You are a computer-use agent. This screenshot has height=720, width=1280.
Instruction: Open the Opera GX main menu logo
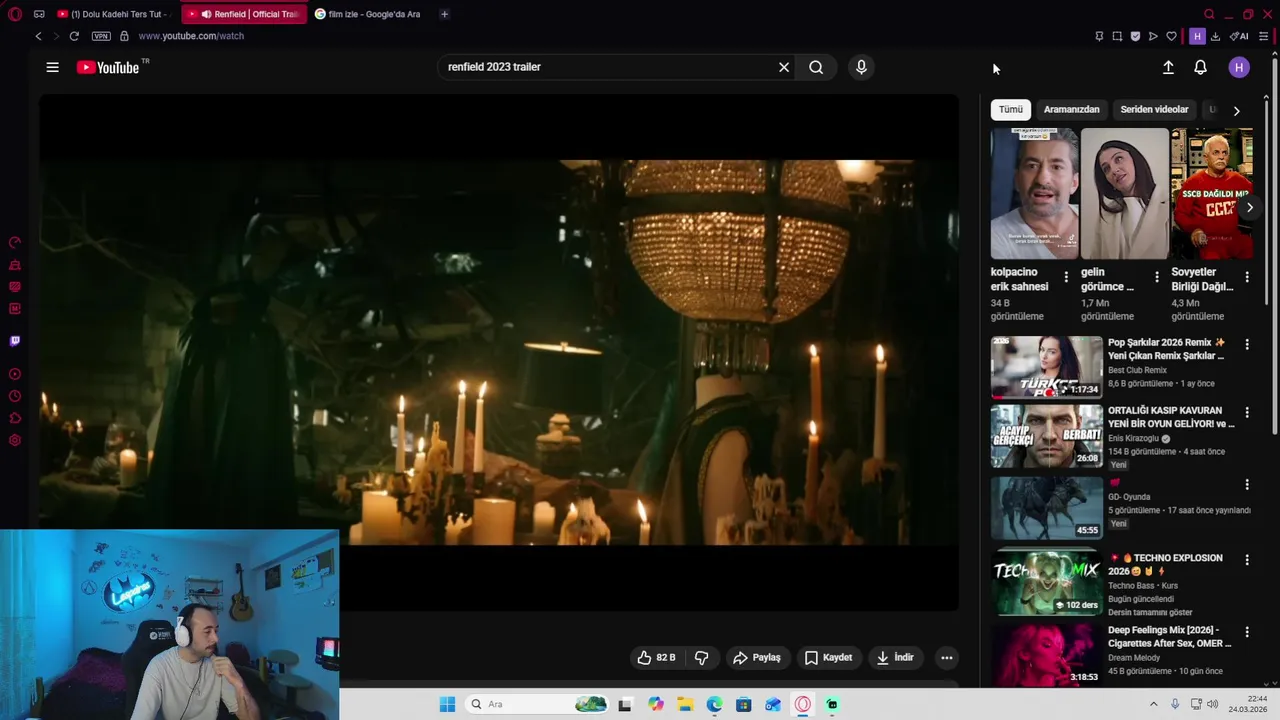pos(14,14)
